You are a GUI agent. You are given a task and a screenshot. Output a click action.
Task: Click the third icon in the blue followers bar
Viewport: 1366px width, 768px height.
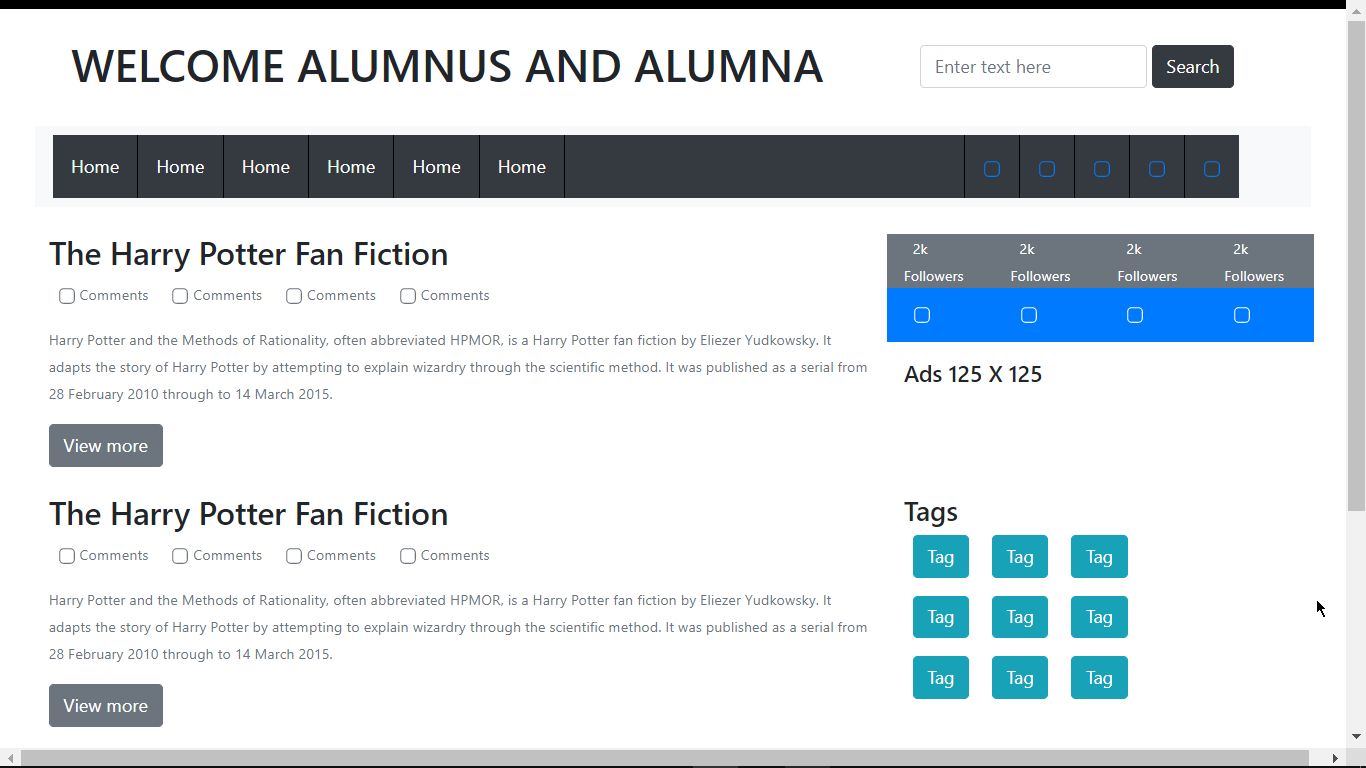click(1135, 315)
